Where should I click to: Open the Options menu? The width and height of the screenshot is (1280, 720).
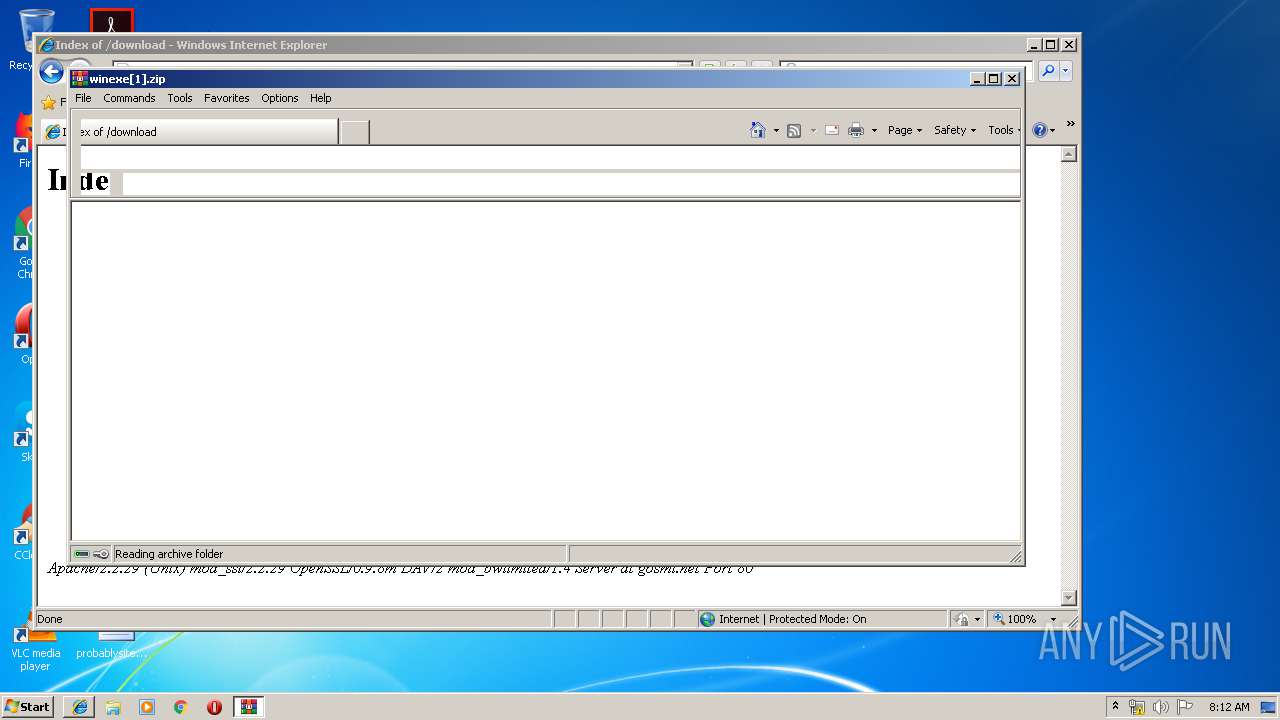[x=280, y=98]
